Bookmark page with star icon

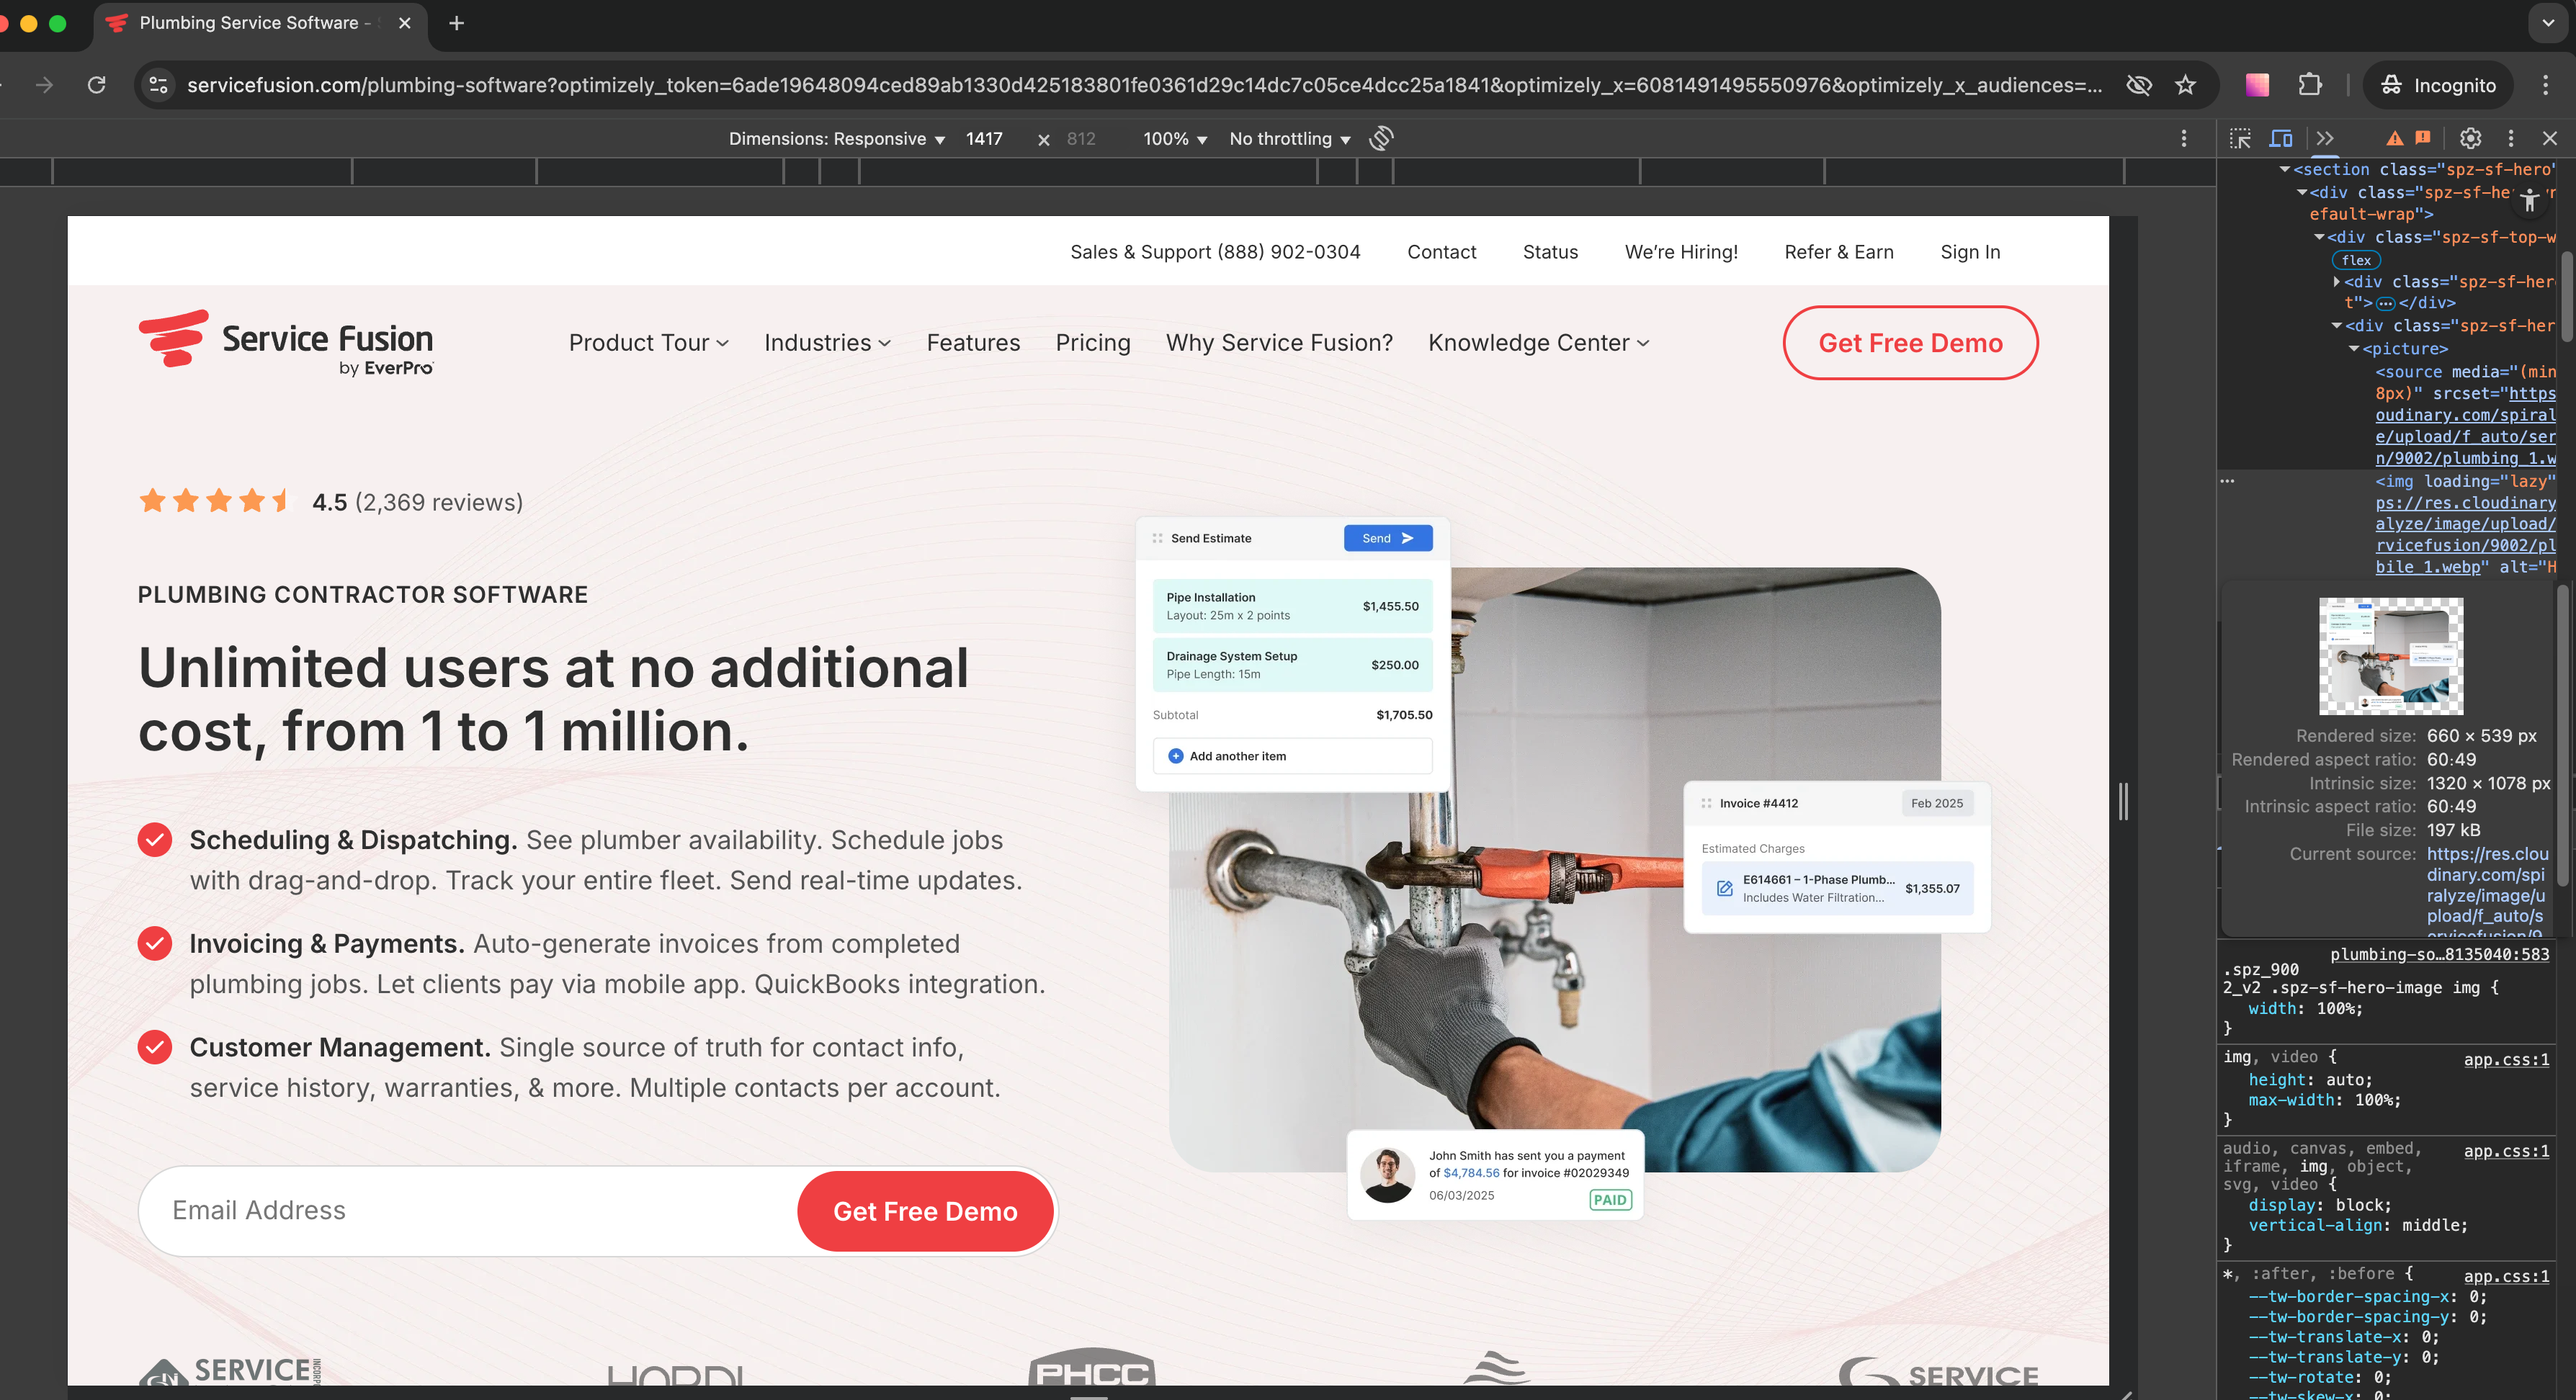[2185, 85]
